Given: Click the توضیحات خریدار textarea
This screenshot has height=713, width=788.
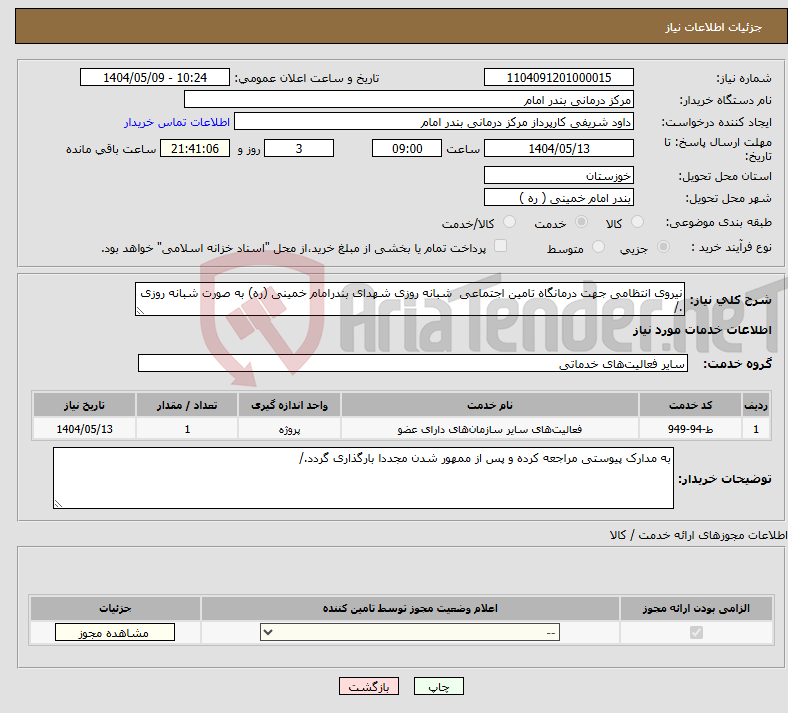Looking at the screenshot, I should [363, 478].
